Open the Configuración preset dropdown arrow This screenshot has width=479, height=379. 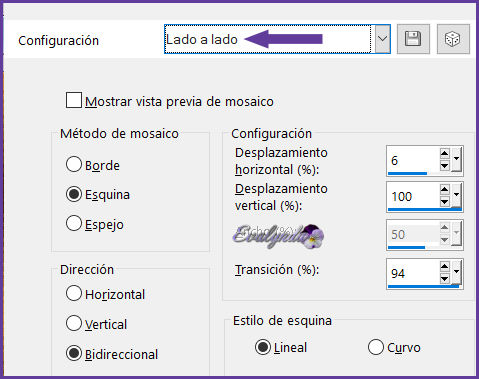pos(383,39)
